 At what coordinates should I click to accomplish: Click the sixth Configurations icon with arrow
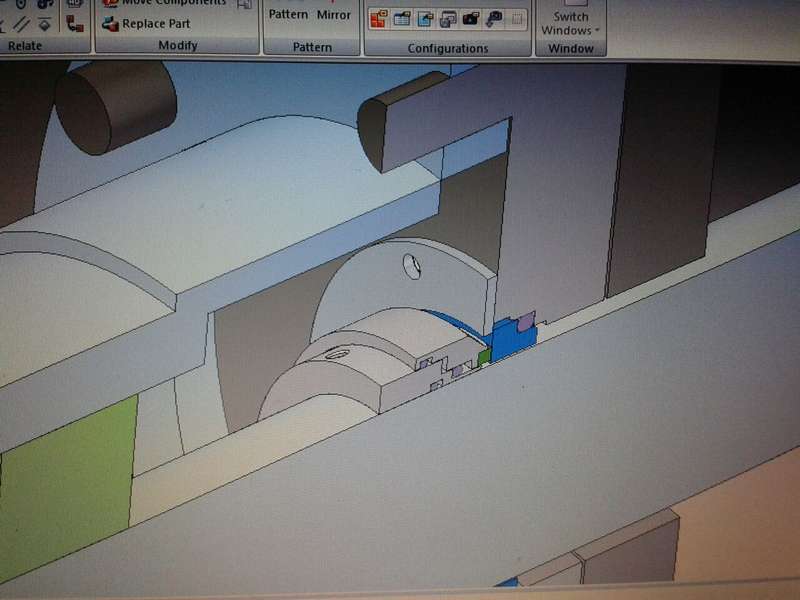(494, 19)
